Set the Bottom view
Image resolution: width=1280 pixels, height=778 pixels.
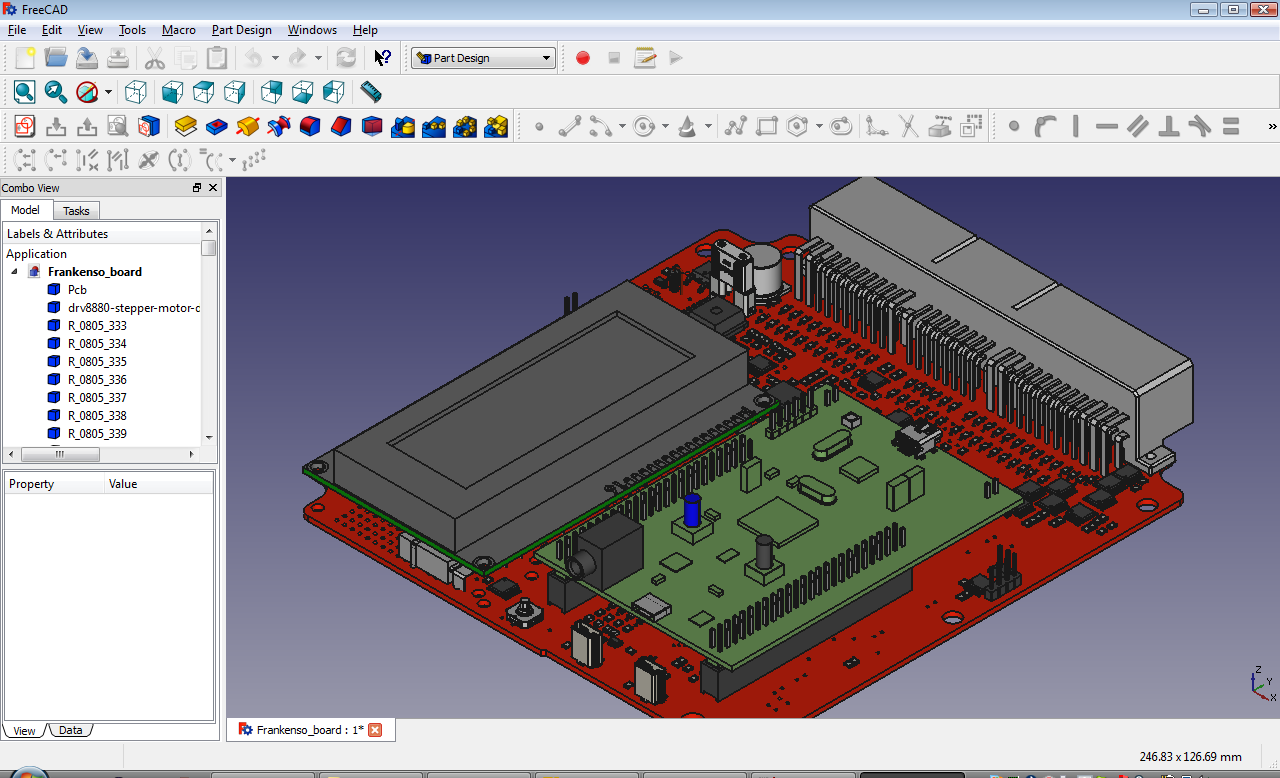(x=302, y=92)
